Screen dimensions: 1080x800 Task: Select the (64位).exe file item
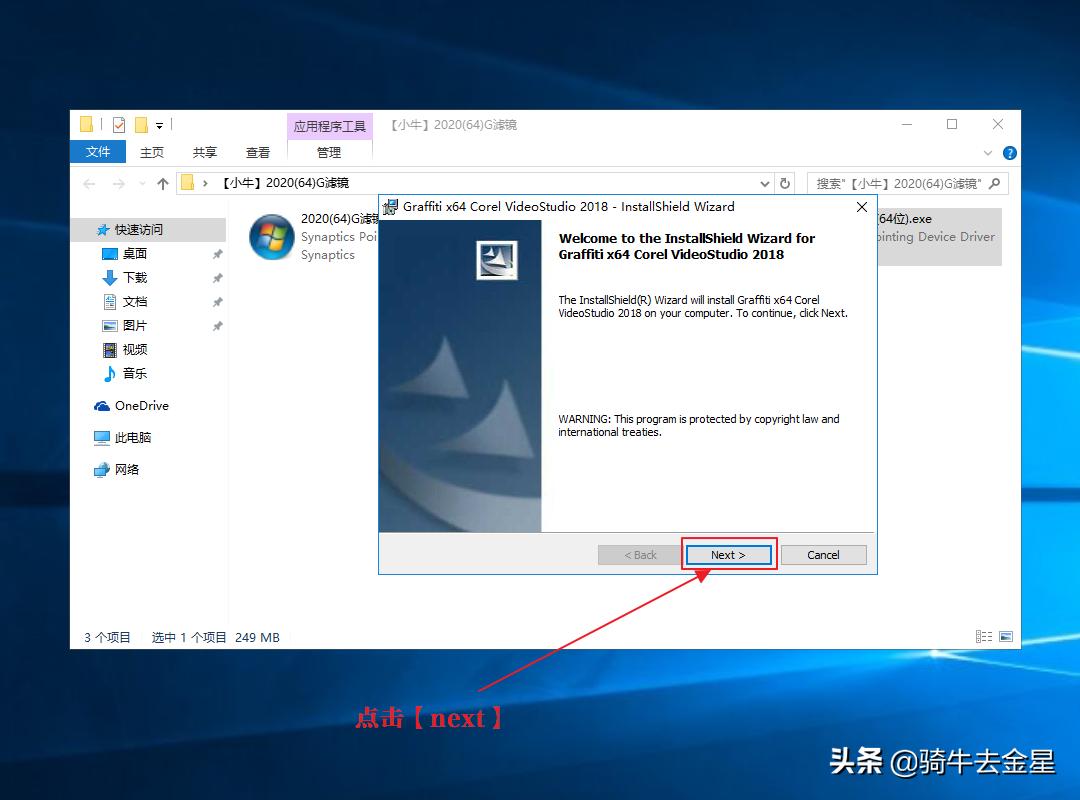[939, 236]
